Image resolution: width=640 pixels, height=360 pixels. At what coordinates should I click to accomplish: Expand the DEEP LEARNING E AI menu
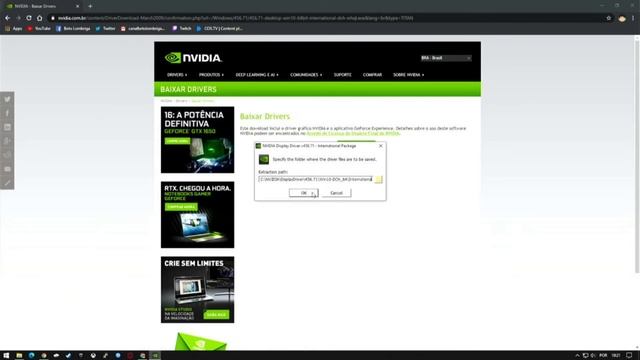(257, 75)
